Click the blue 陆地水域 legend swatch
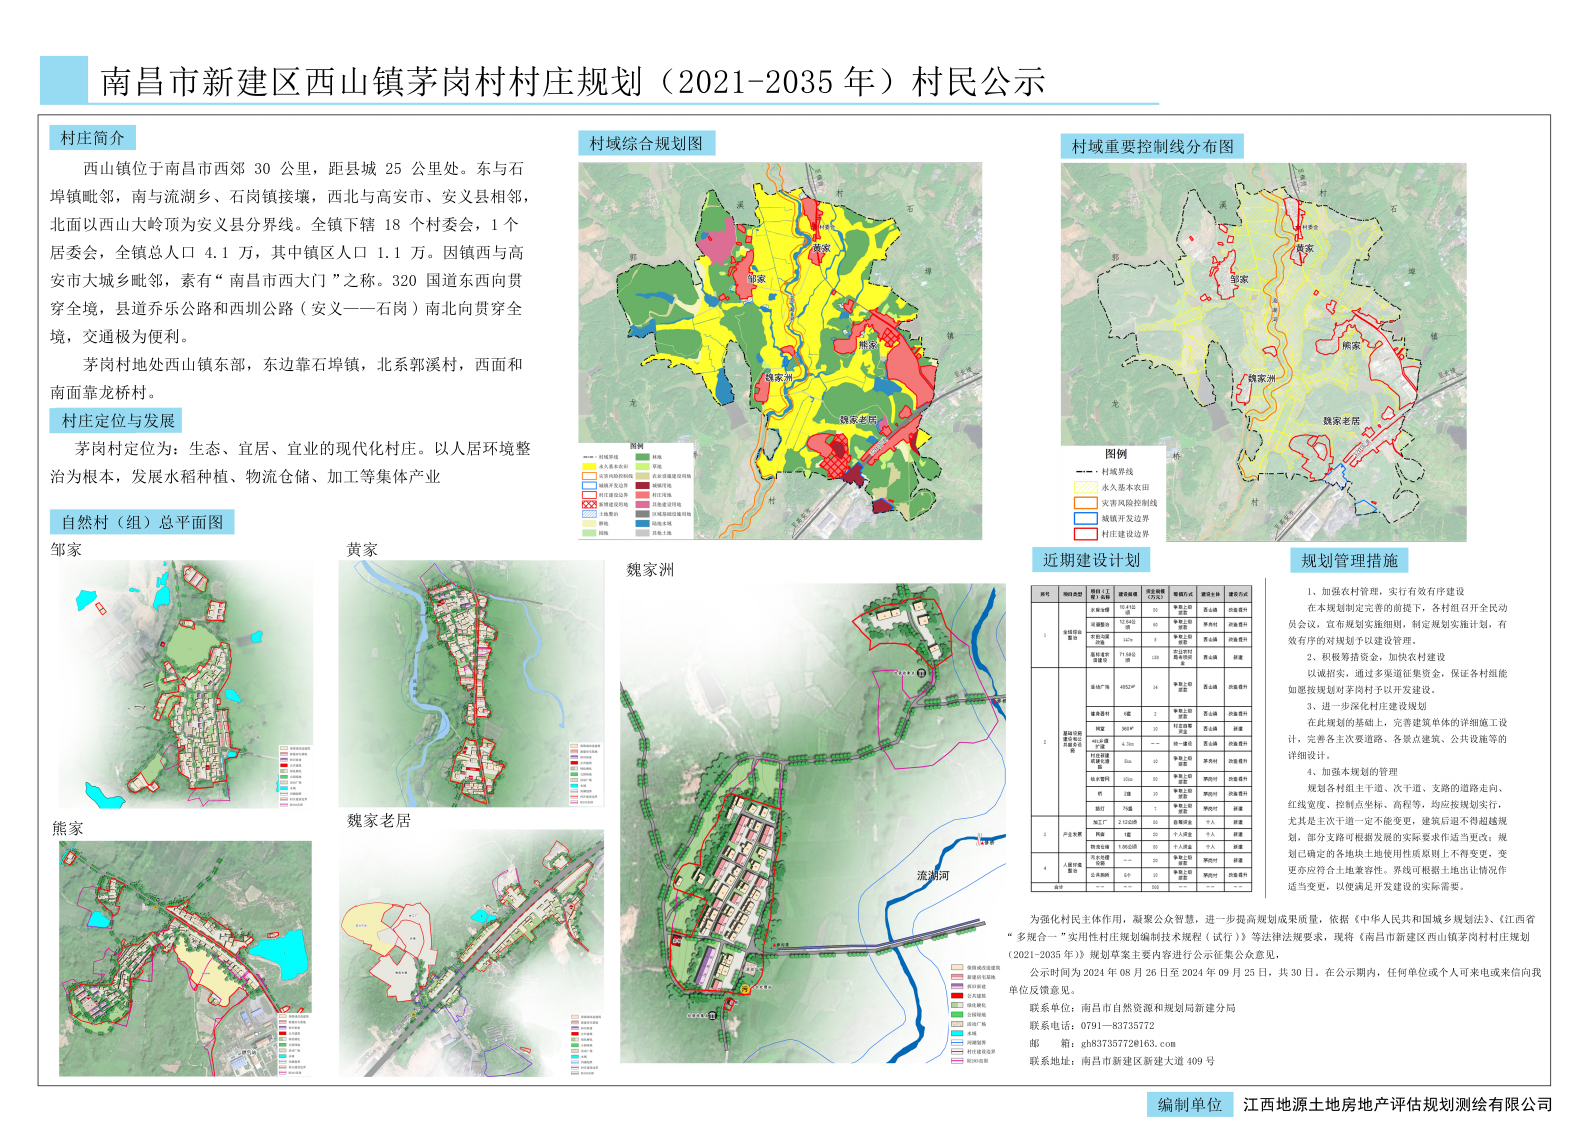The height and width of the screenshot is (1123, 1587). tap(642, 523)
